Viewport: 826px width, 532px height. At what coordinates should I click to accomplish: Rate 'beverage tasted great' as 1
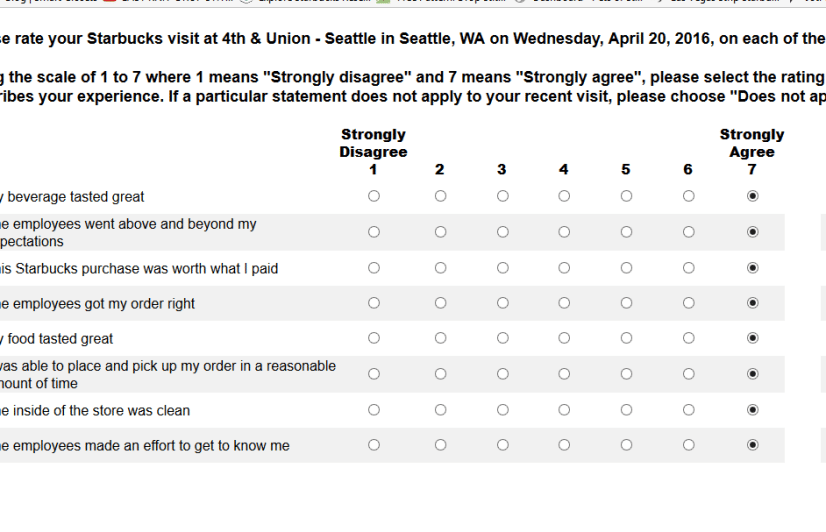coord(373,196)
